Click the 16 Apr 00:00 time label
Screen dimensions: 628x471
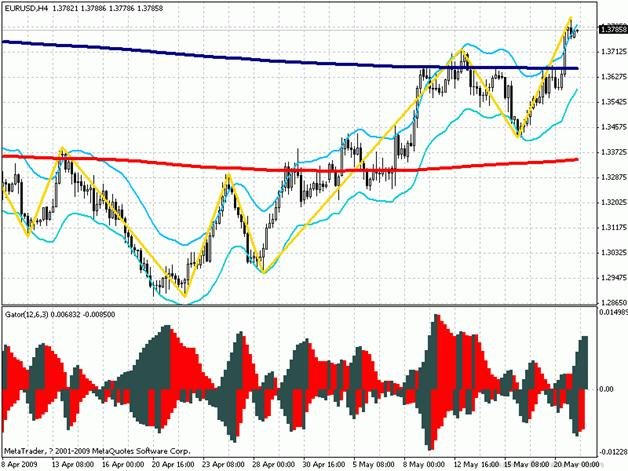pyautogui.click(x=123, y=465)
